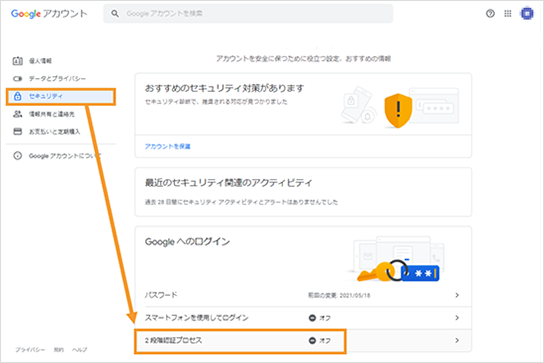
Task: Expand the パスワード row chevron
Action: point(457,295)
